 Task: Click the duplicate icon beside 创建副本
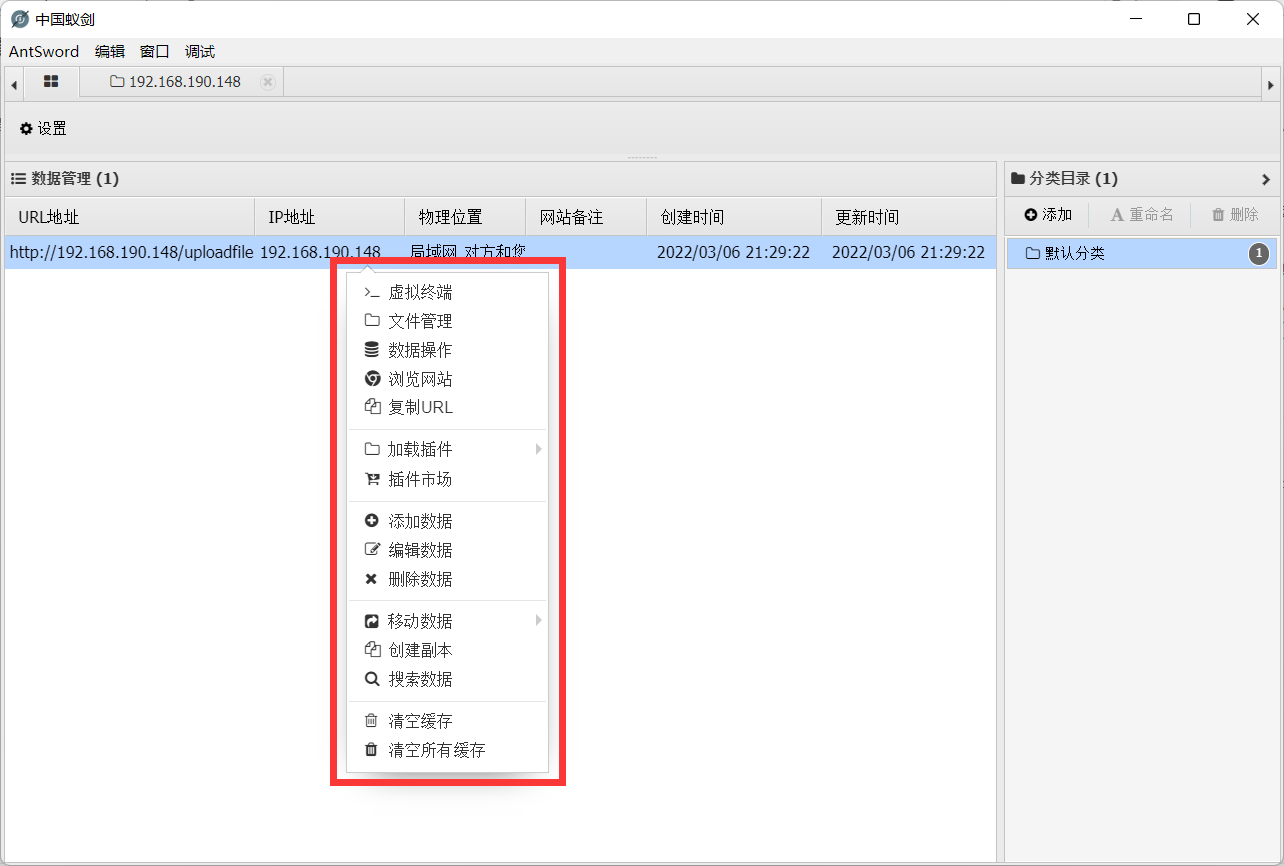click(x=371, y=650)
